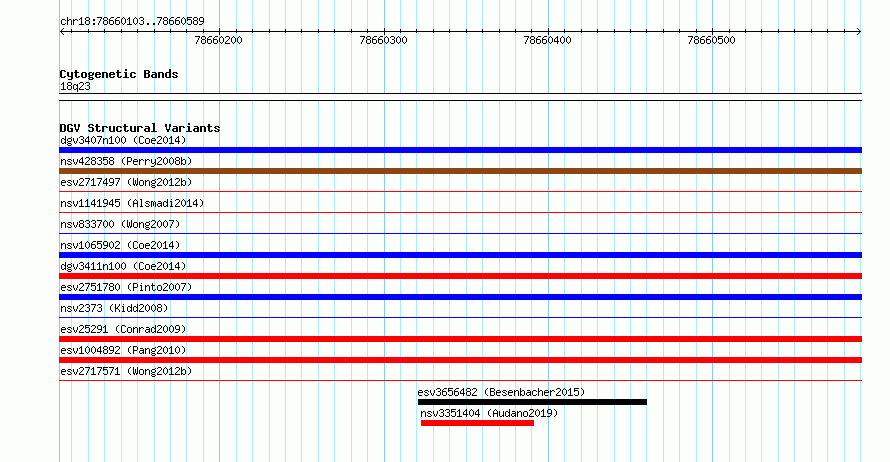Select the dgv3411n100 (Coe2014) label
The image size is (890, 462).
pos(123,266)
